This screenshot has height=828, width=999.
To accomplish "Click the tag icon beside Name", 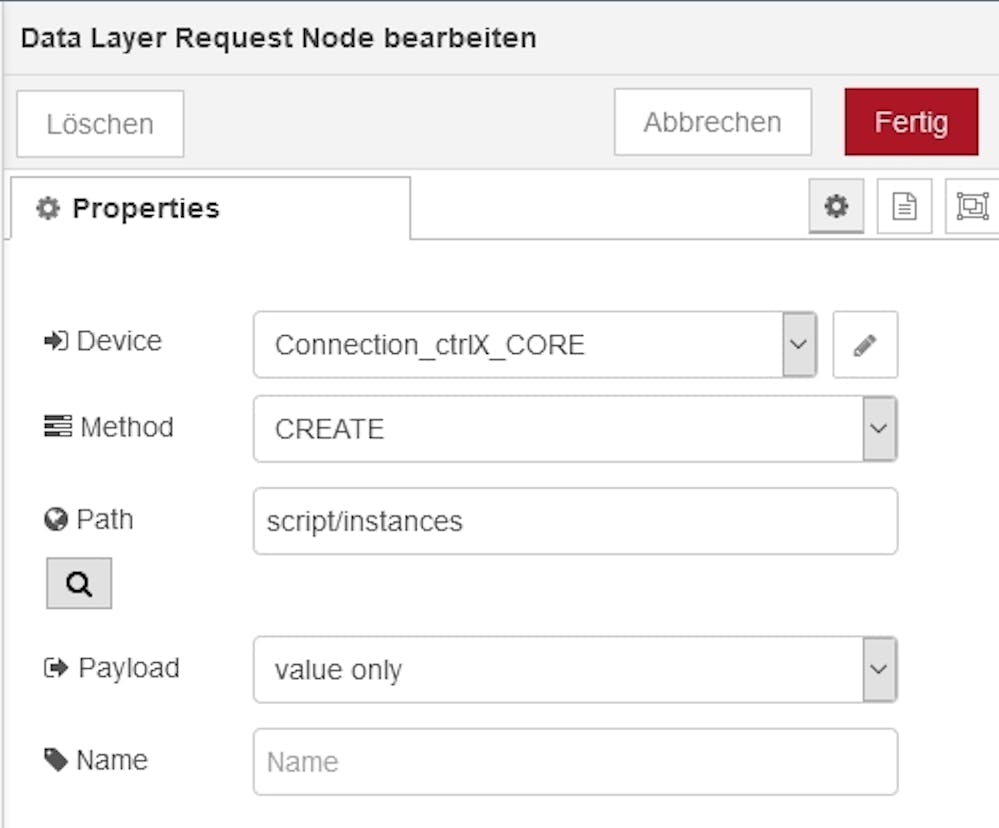I will click(56, 760).
